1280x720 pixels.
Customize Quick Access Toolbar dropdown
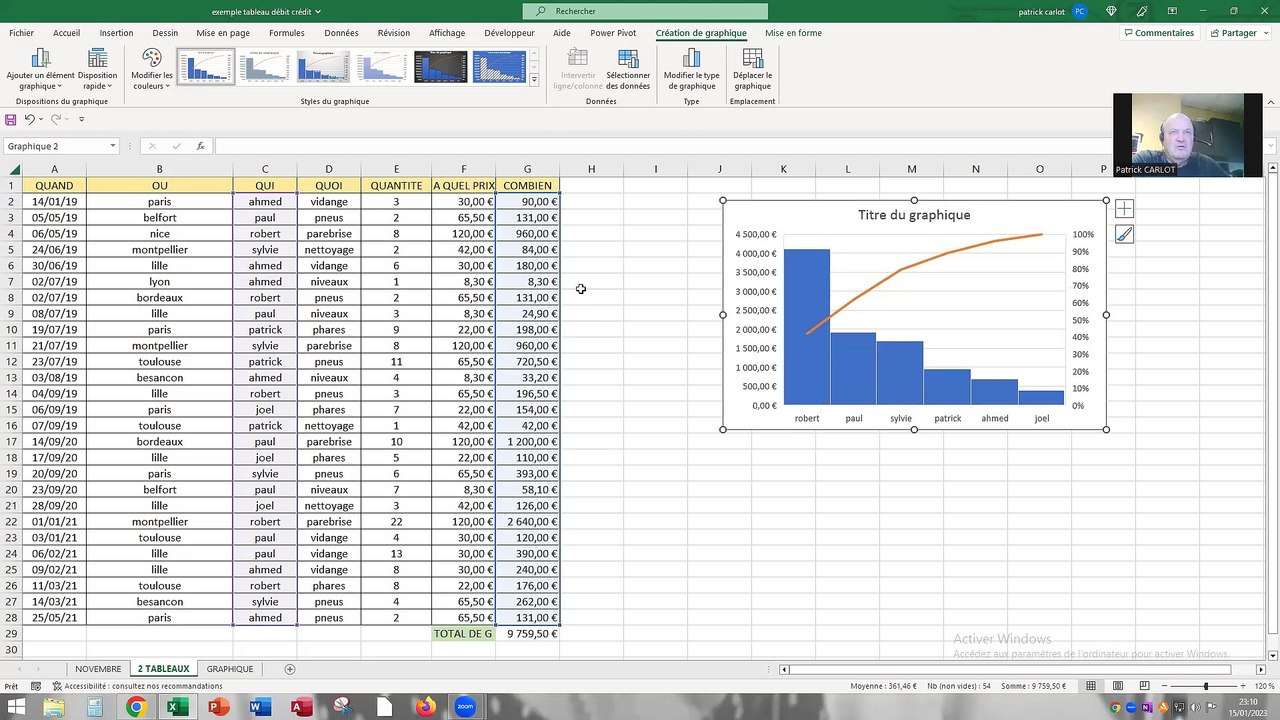(81, 119)
